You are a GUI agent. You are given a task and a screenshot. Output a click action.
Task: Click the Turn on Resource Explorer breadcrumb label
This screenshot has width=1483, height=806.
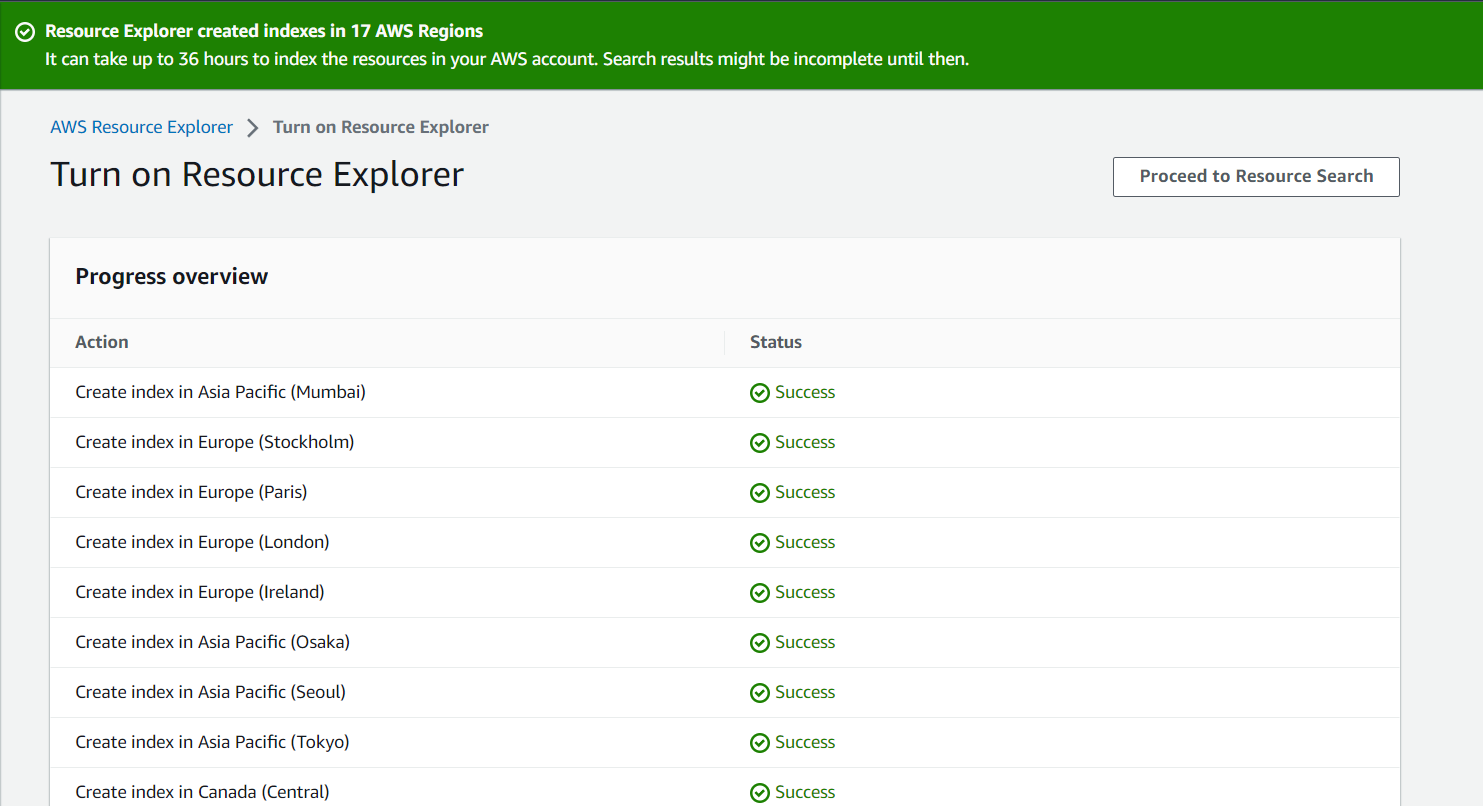pos(381,127)
